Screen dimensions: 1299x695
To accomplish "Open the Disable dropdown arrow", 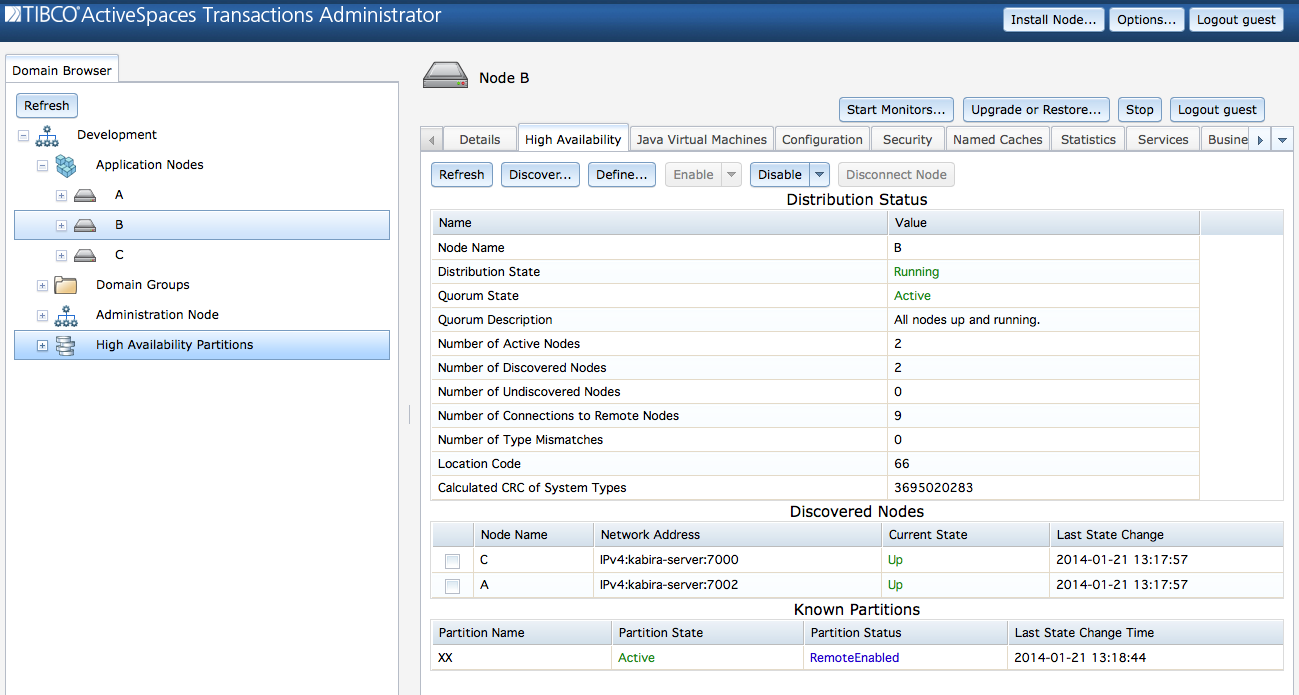I will point(819,174).
